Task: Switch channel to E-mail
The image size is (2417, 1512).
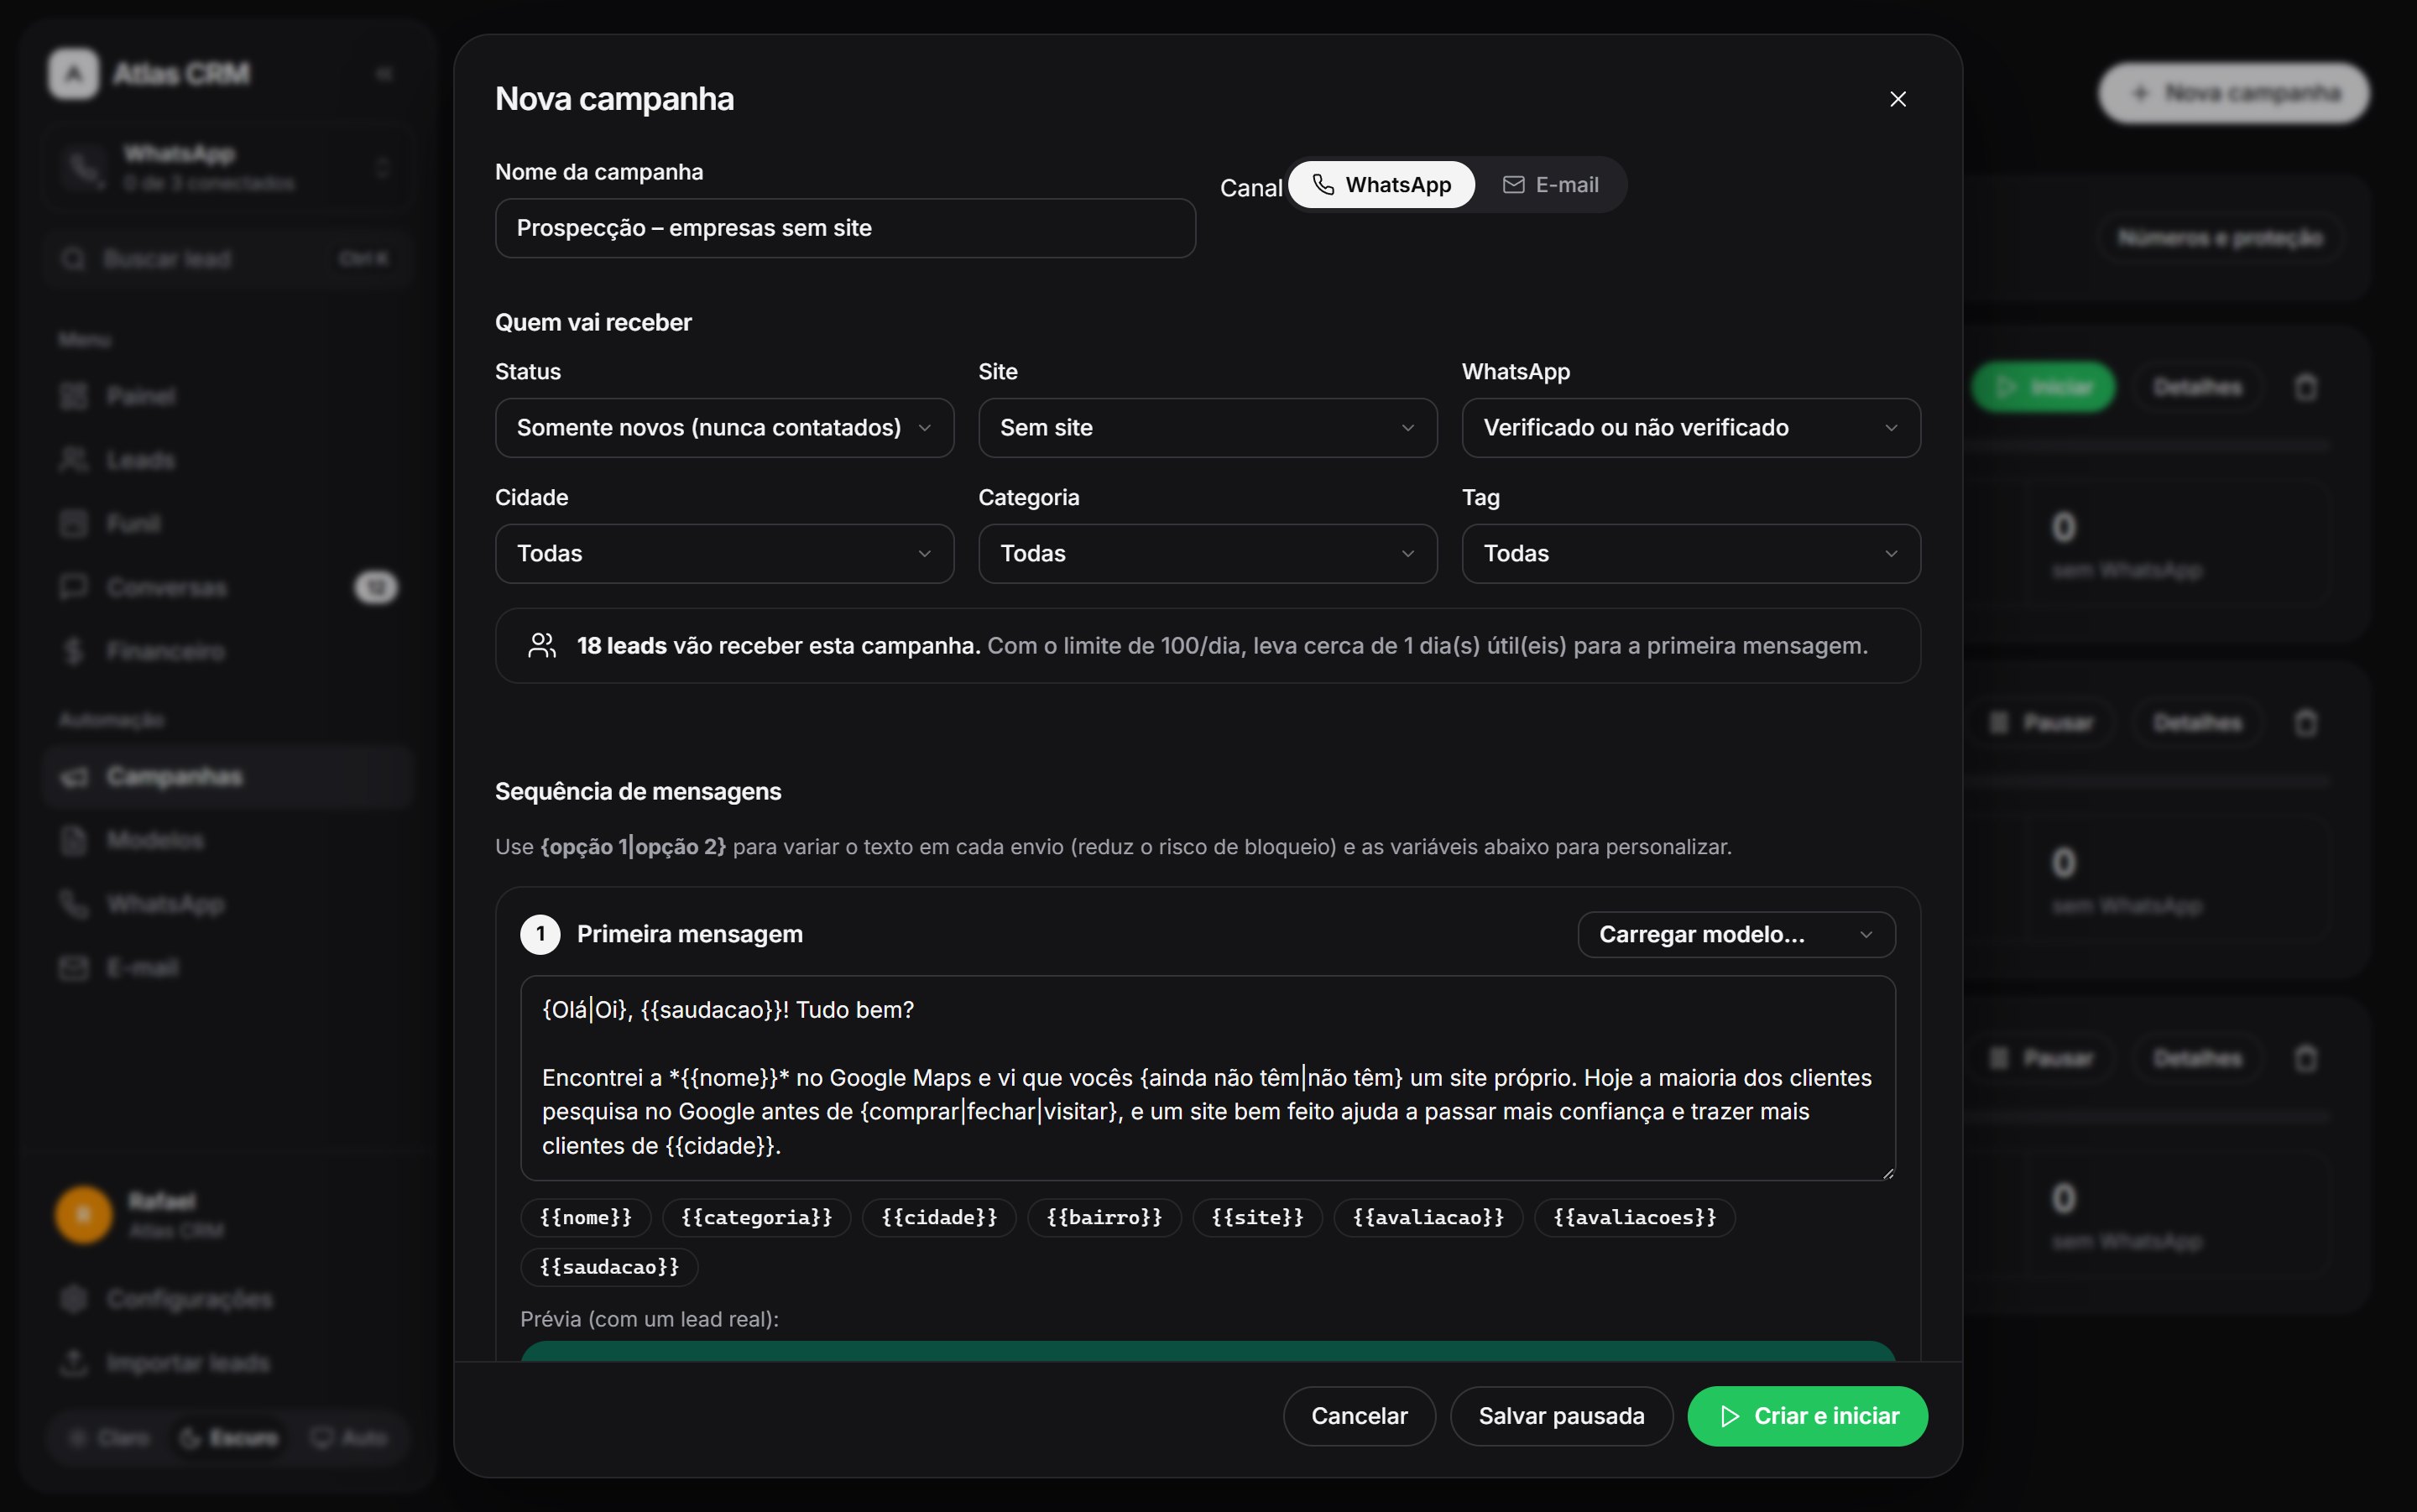Action: [x=1550, y=185]
